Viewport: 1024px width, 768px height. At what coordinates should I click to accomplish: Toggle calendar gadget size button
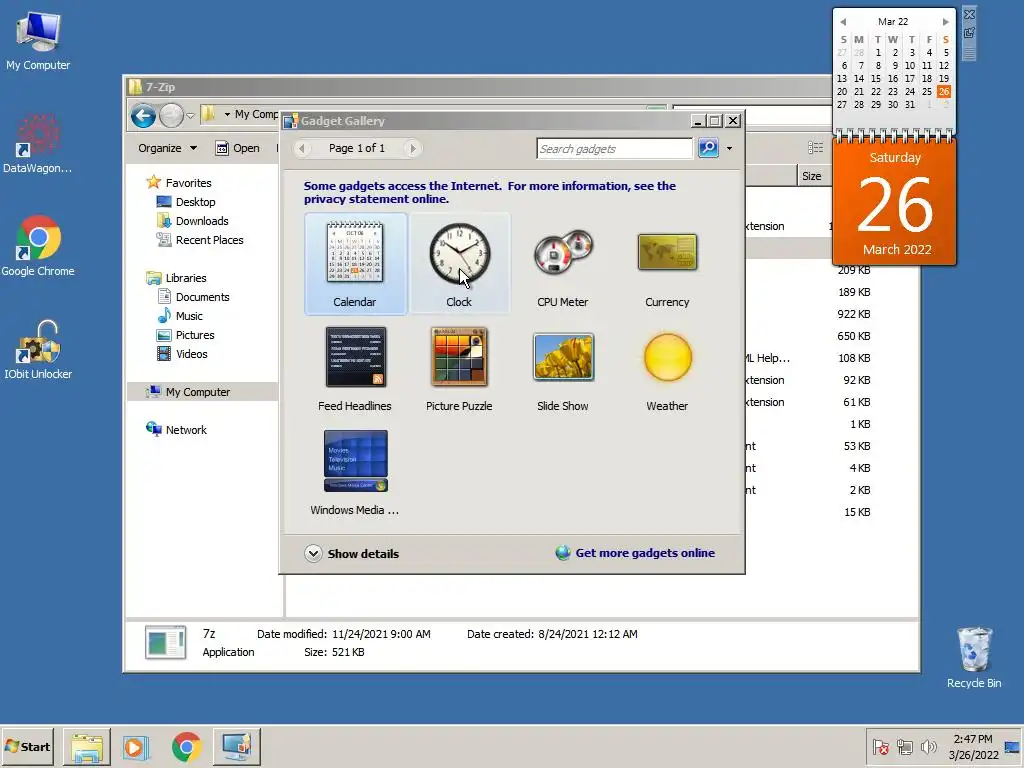tap(970, 33)
